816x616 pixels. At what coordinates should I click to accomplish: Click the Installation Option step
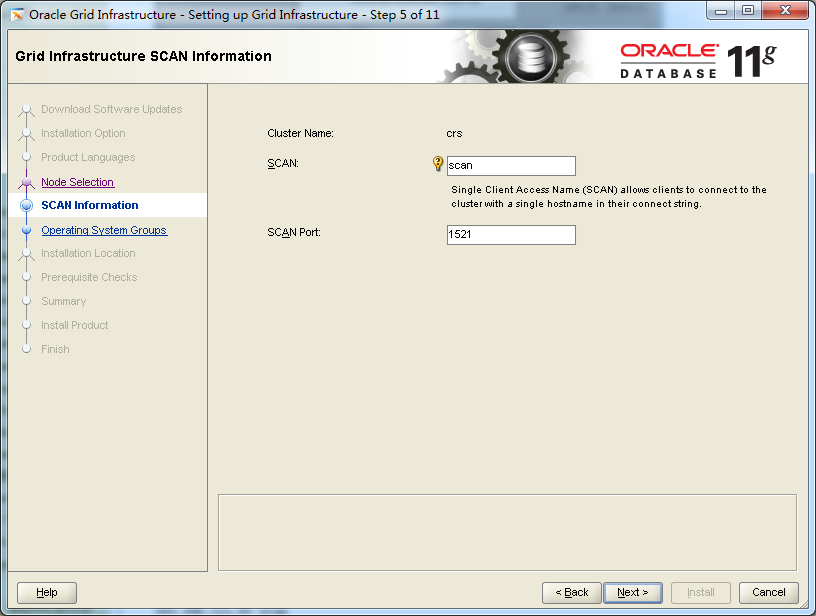click(x=83, y=133)
